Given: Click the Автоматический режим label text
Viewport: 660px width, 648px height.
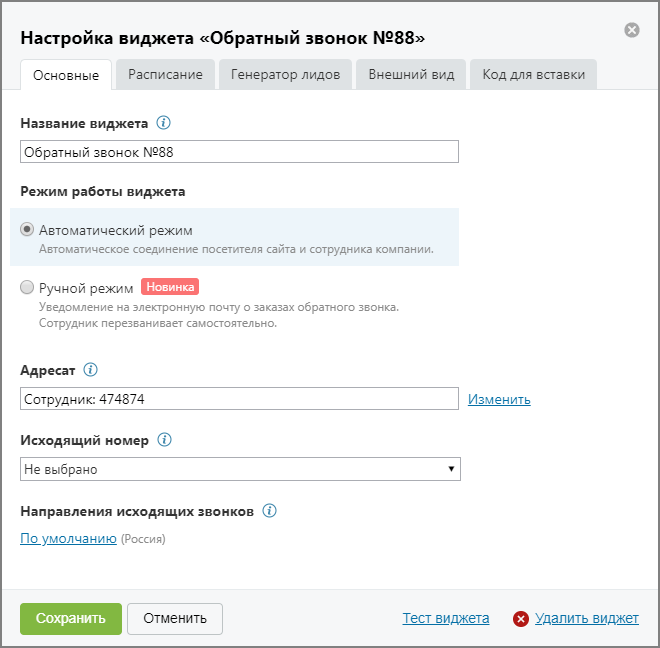Looking at the screenshot, I should (x=116, y=230).
